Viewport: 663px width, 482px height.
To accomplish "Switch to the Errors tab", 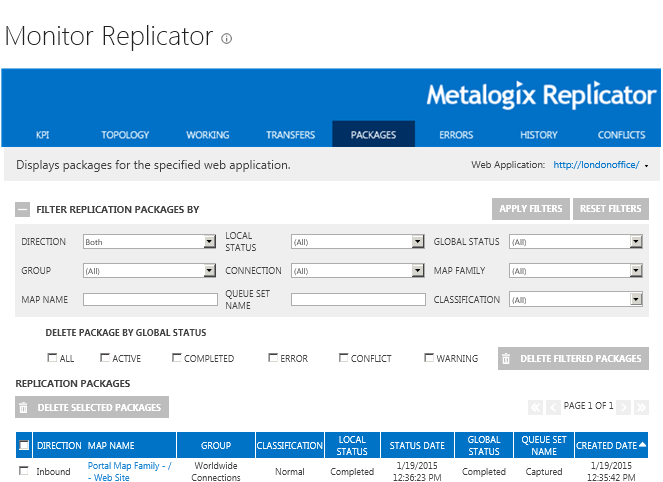I will point(456,135).
